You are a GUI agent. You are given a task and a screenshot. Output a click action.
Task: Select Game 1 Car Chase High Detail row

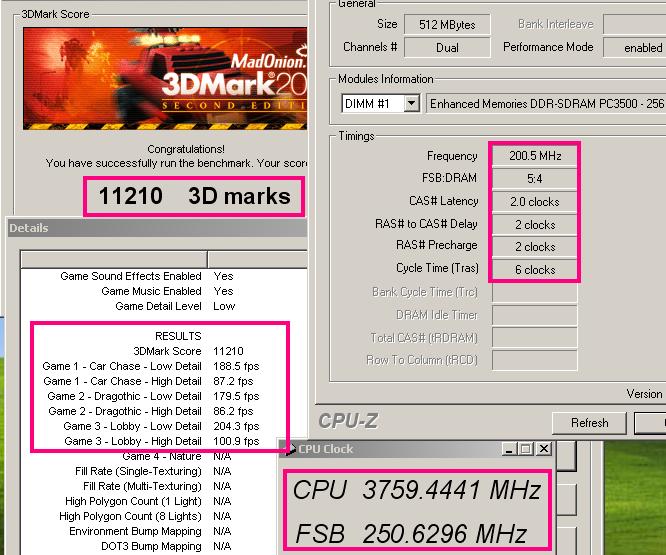(x=164, y=381)
